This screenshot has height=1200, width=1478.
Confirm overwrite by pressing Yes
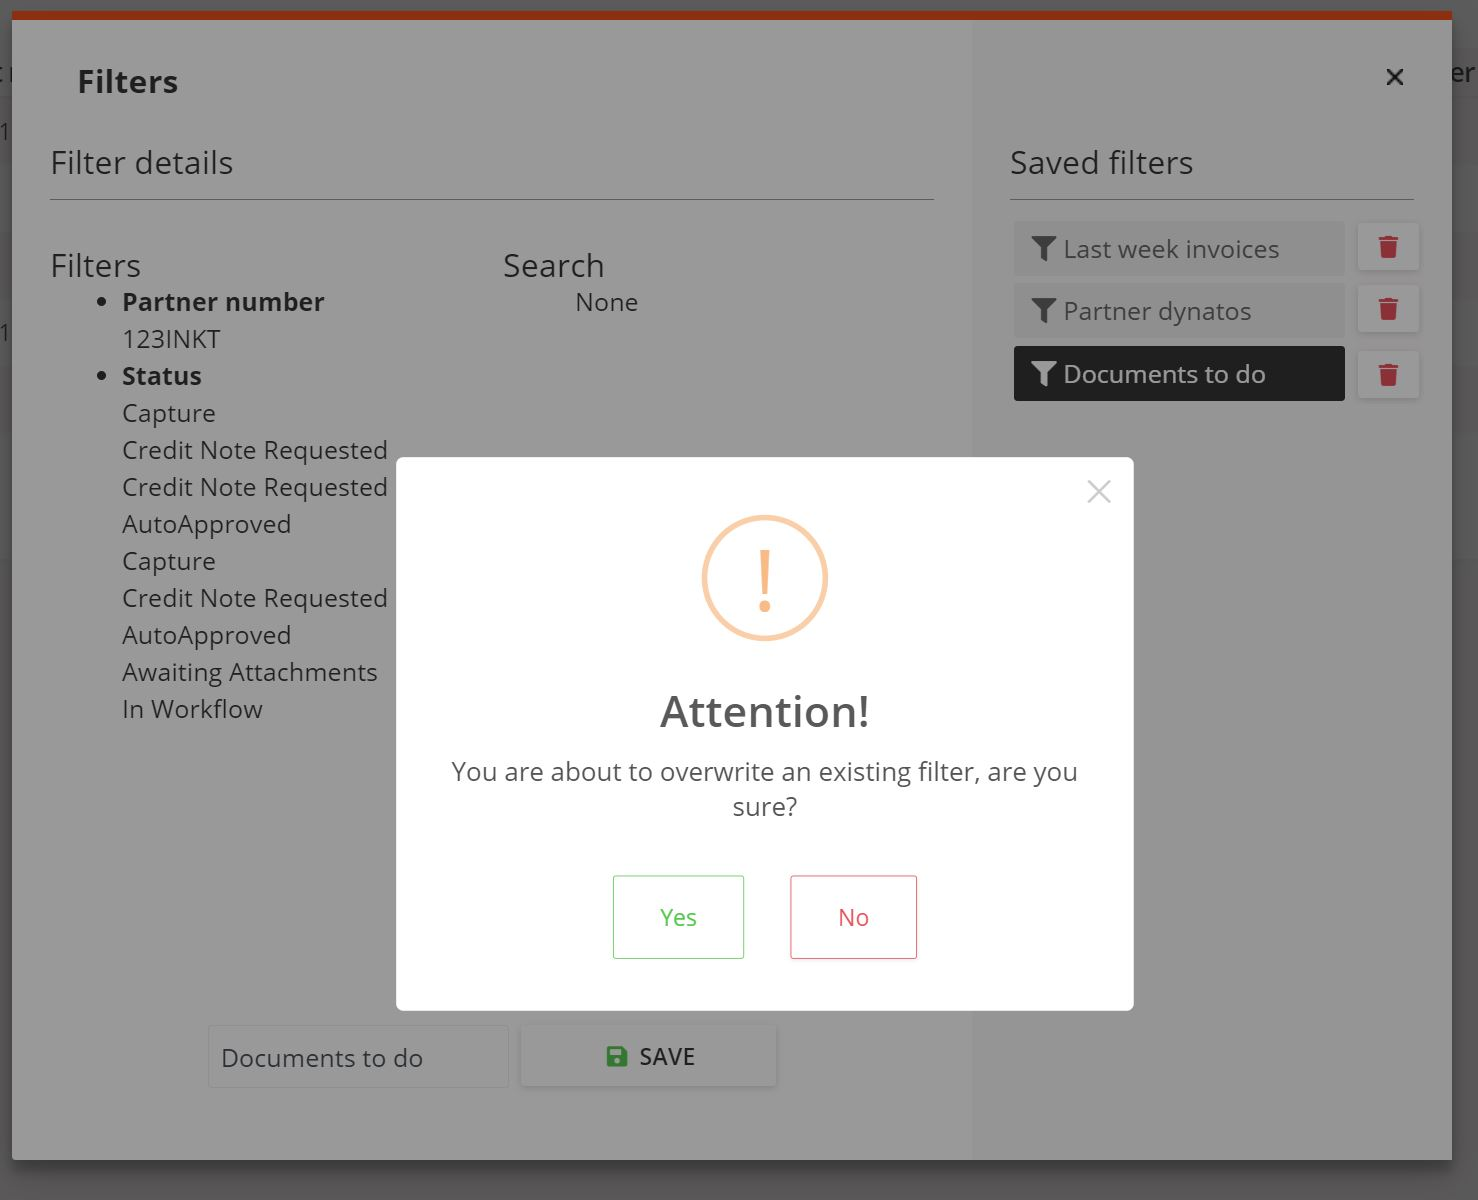(x=678, y=917)
